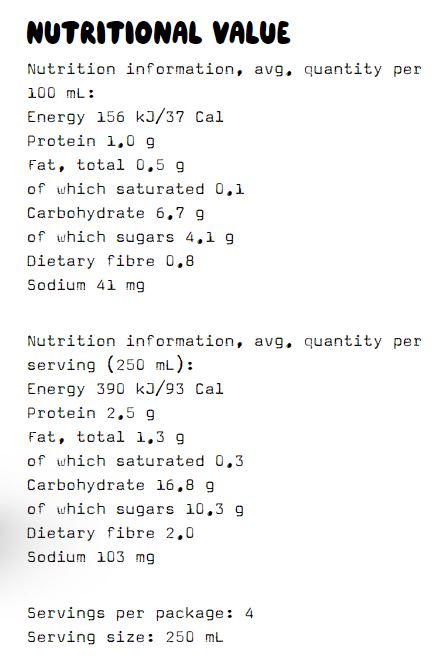Viewport: 444px width, 665px height.
Task: Click the Carbohydrate 16.8 g line
Action: (120, 486)
